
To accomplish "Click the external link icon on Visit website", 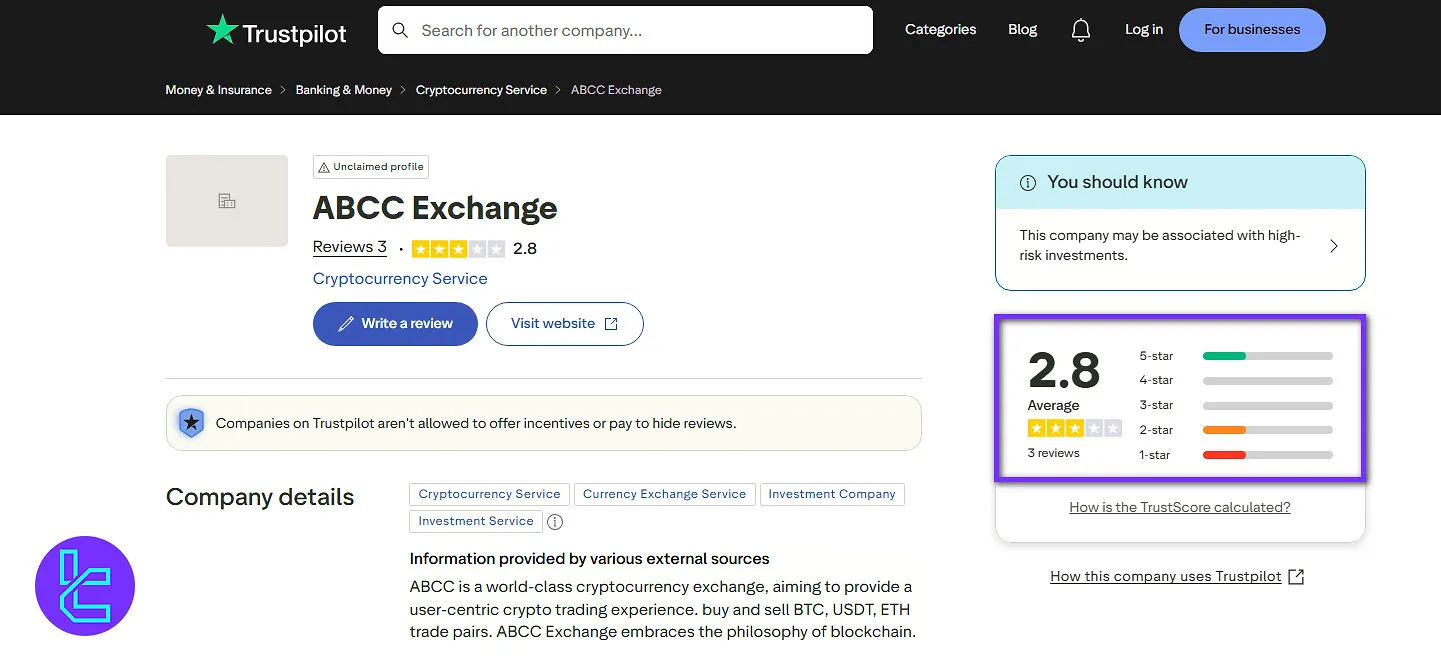I will point(611,323).
